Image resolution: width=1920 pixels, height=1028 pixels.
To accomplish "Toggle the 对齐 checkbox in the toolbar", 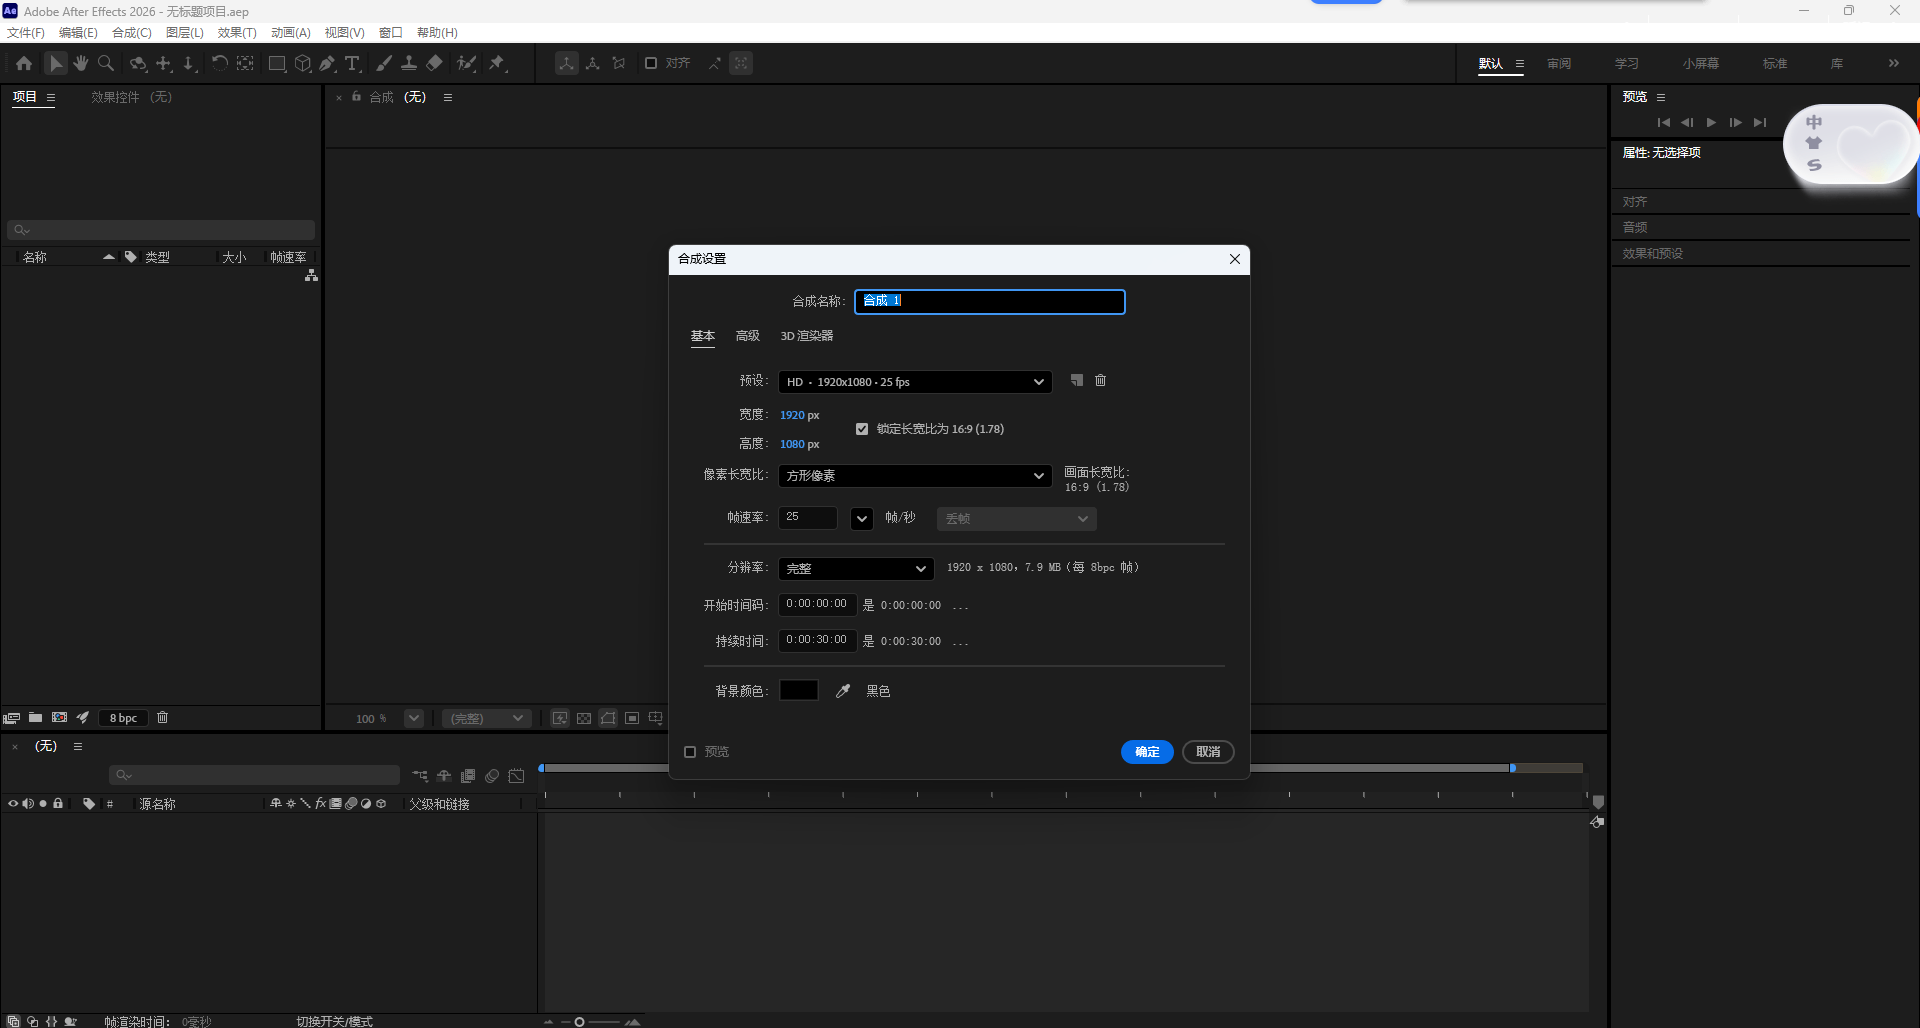I will [x=651, y=62].
